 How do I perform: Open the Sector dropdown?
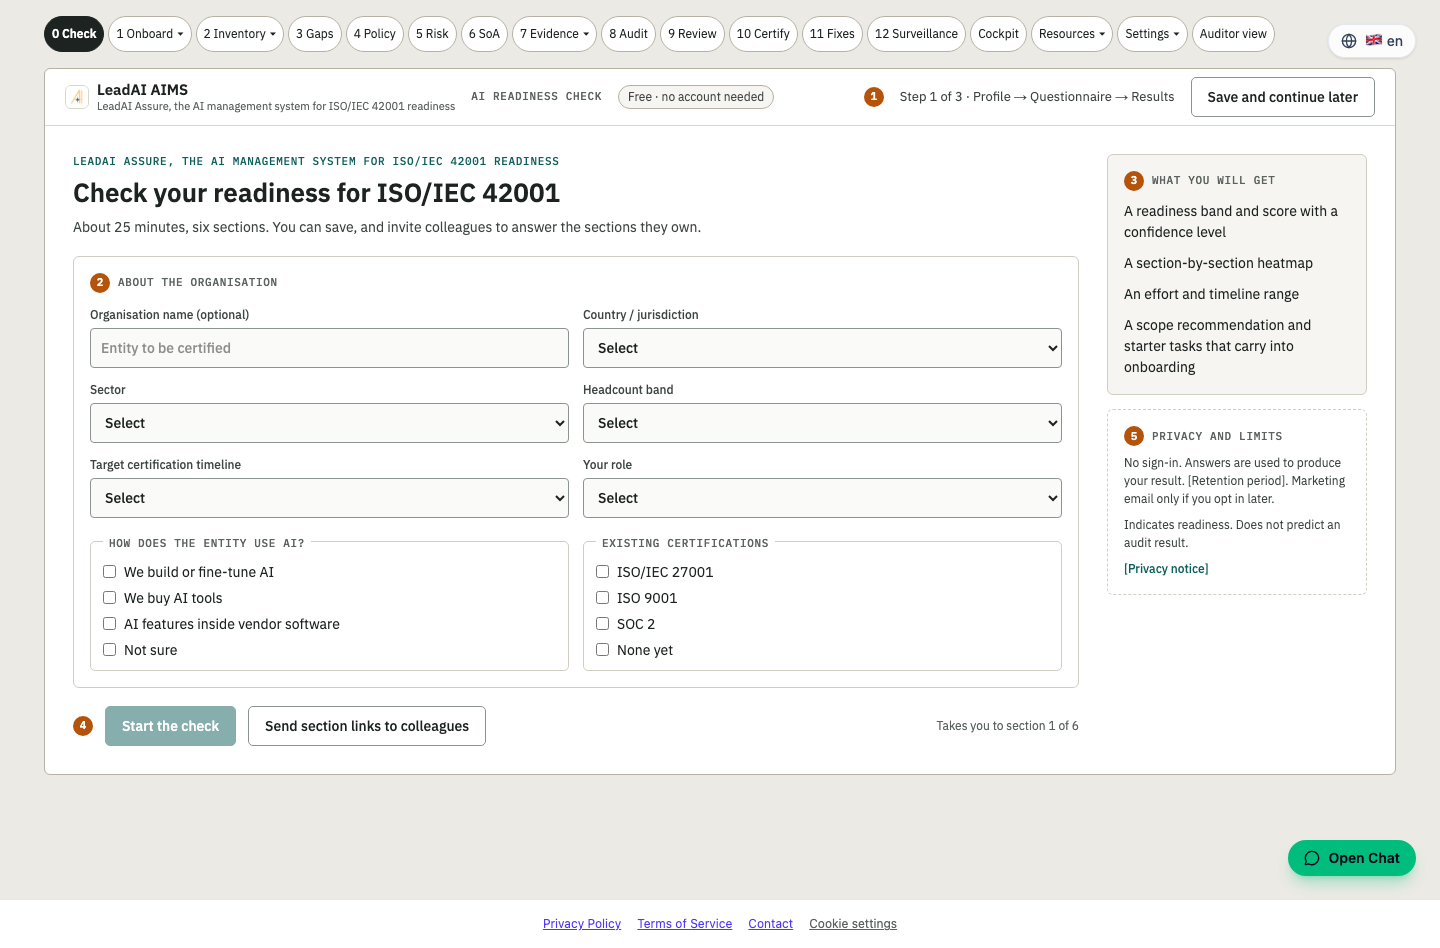click(x=329, y=423)
